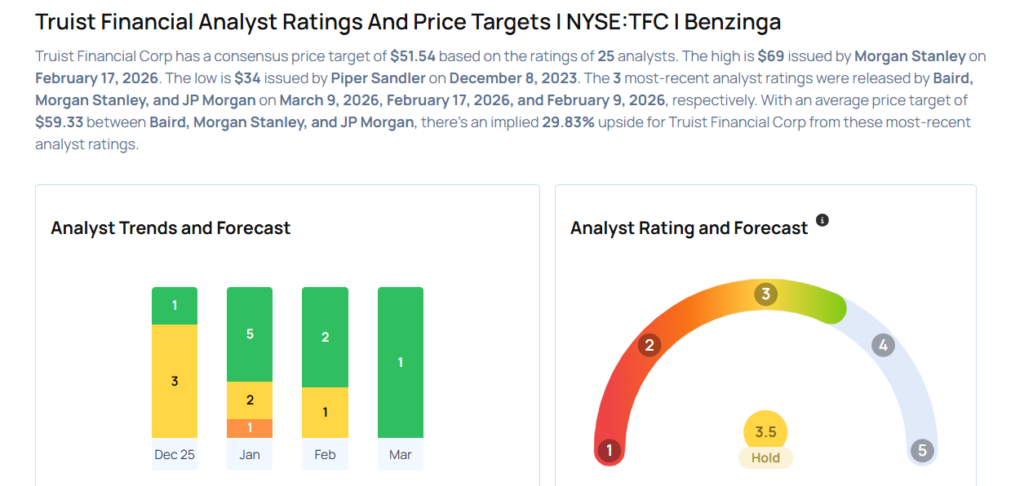Click the info icon beside Analyst Rating and Forecast
Screen dimensions: 1024x486
point(822,220)
